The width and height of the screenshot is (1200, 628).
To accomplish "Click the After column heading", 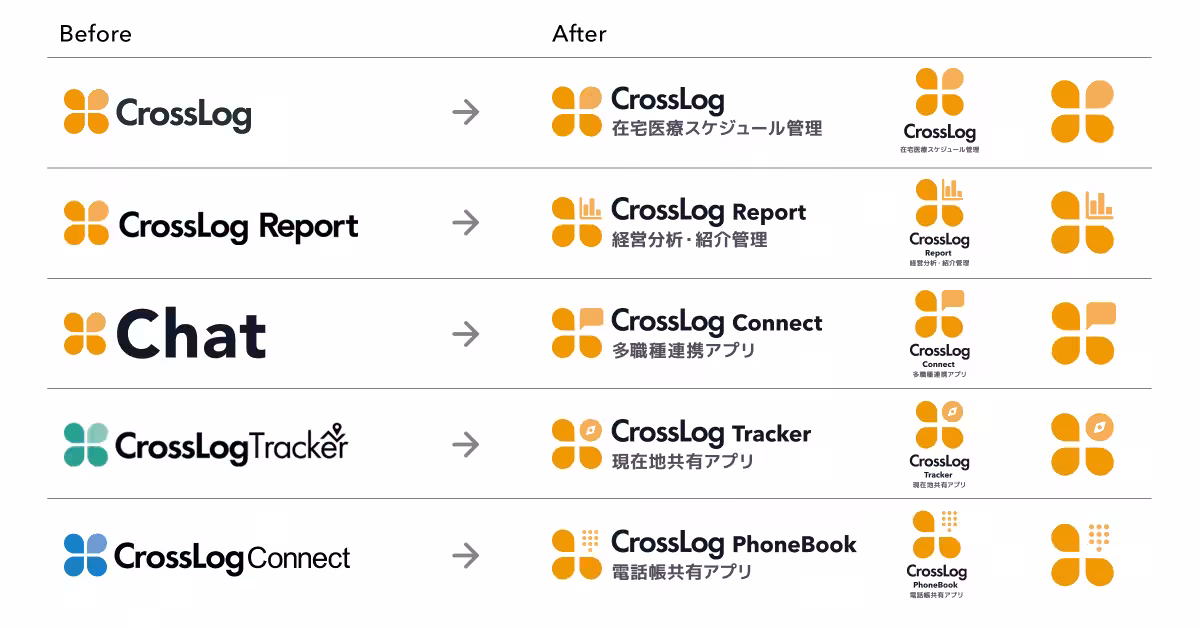I will click(x=579, y=34).
